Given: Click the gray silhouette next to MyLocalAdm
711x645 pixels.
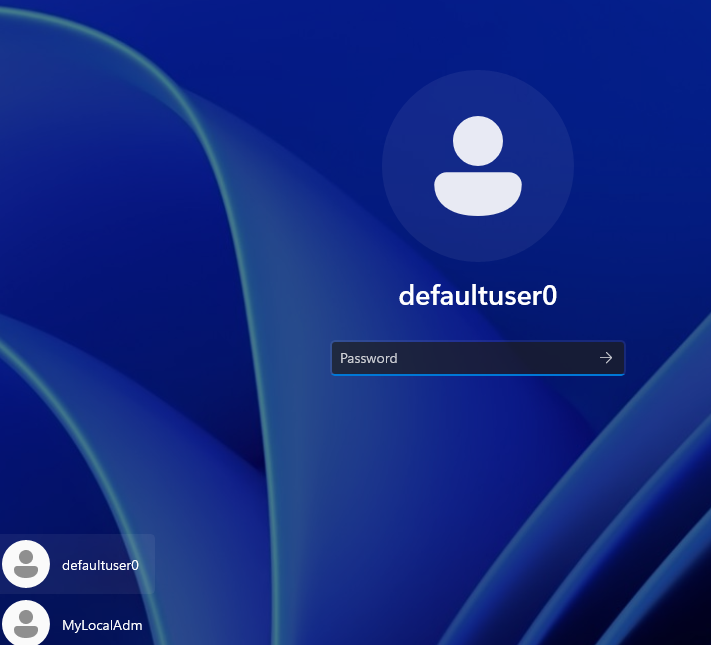Looking at the screenshot, I should click(x=26, y=625).
